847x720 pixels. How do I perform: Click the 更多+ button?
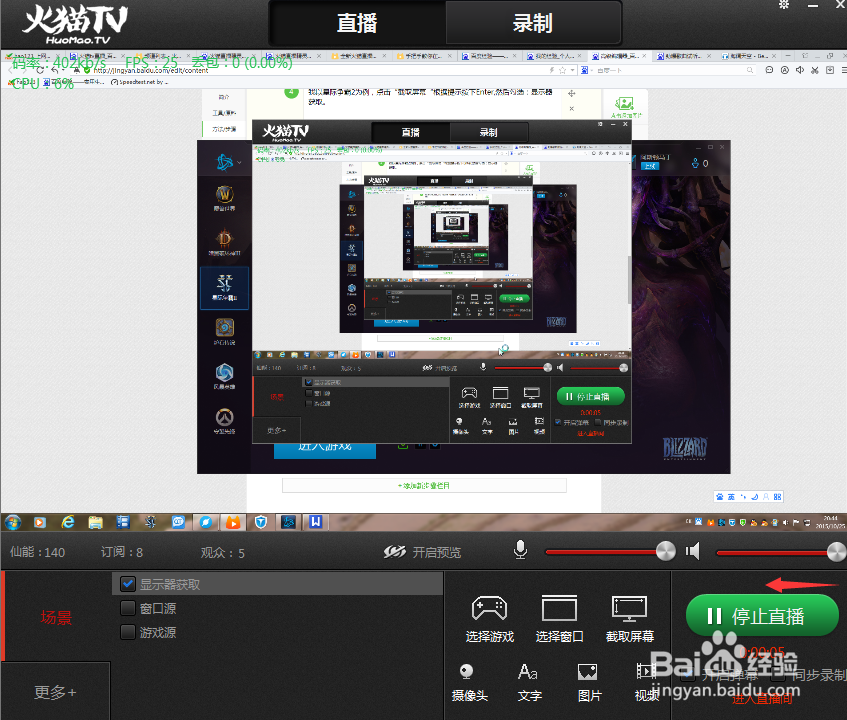click(55, 692)
